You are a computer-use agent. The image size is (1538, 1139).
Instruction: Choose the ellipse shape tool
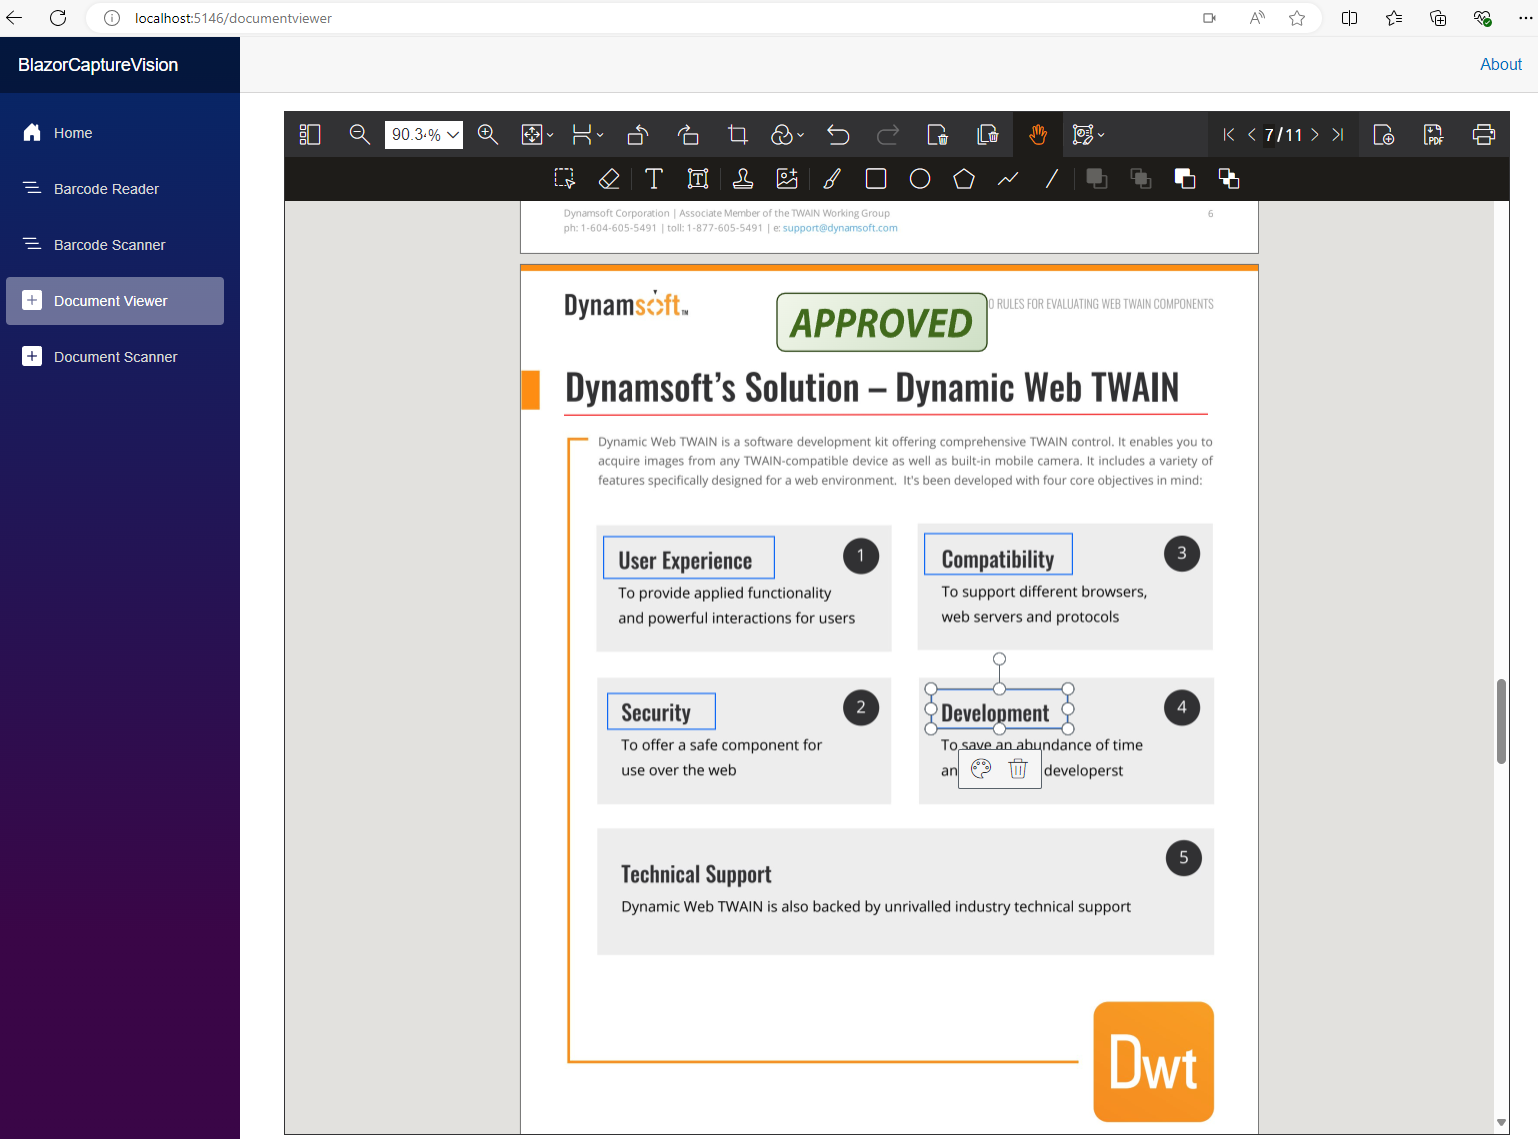pyautogui.click(x=920, y=179)
